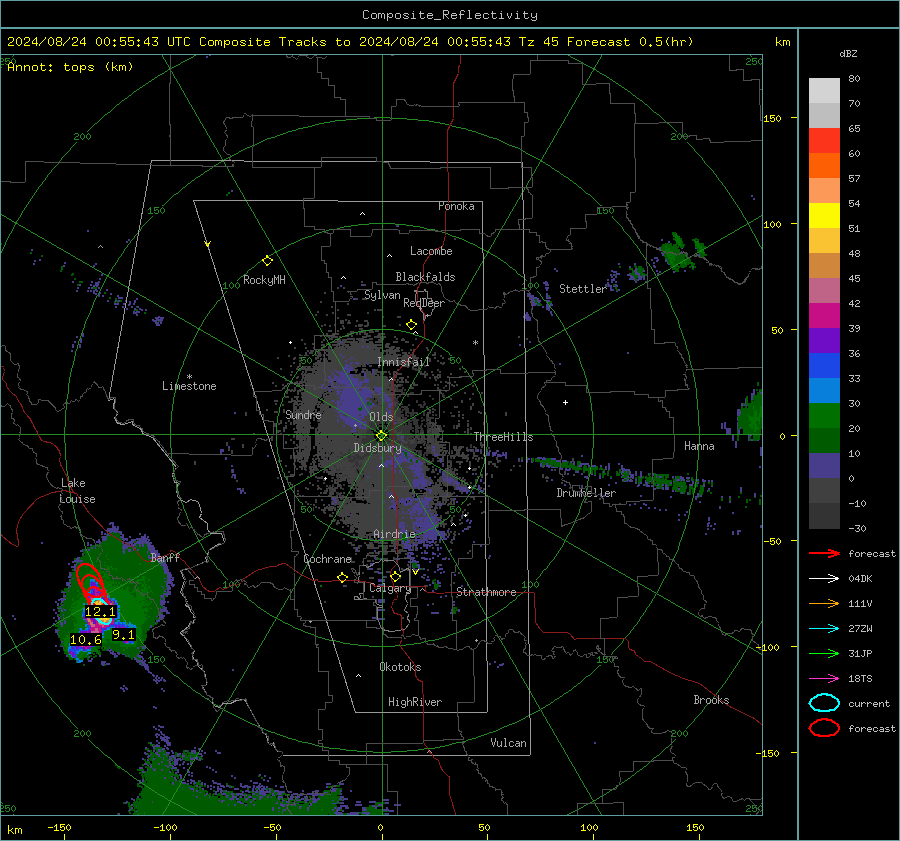Click the Vulcan label
900x841 pixels.
click(x=508, y=743)
